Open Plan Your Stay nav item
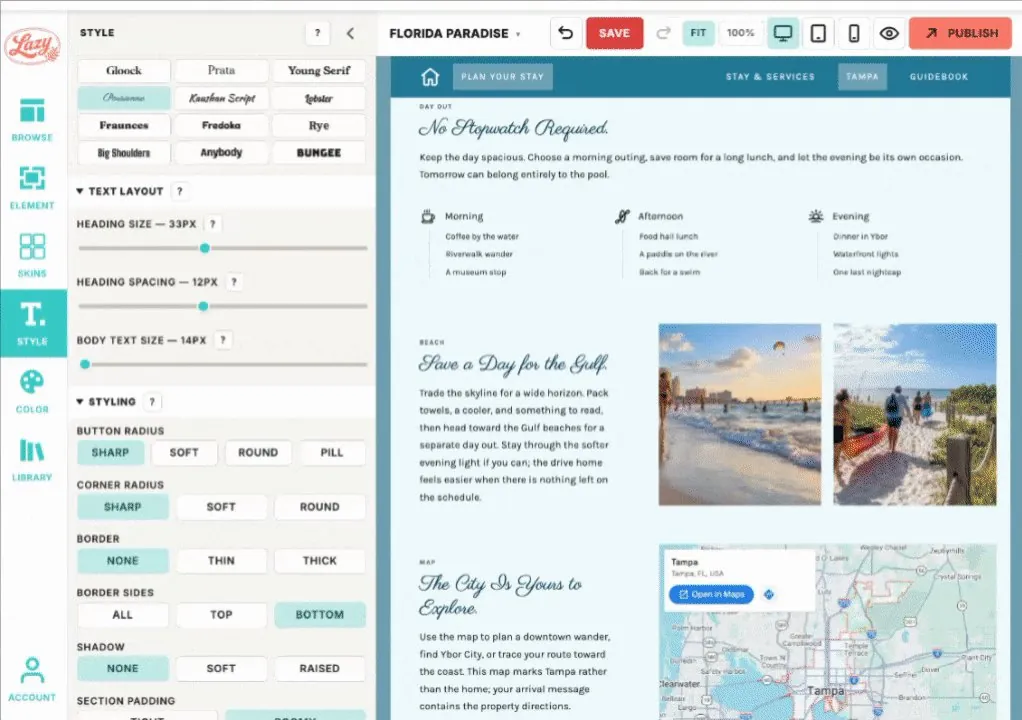The height and width of the screenshot is (720, 1022). (503, 77)
